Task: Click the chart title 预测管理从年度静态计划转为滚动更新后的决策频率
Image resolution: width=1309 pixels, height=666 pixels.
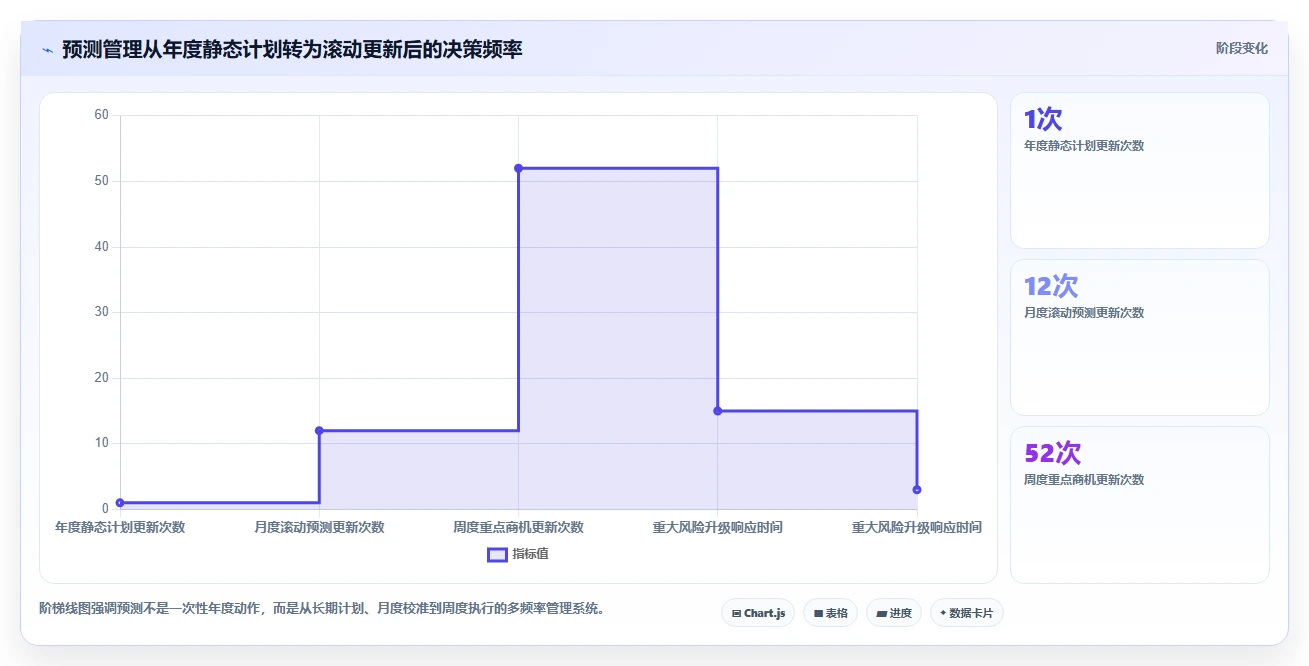Action: [x=292, y=49]
